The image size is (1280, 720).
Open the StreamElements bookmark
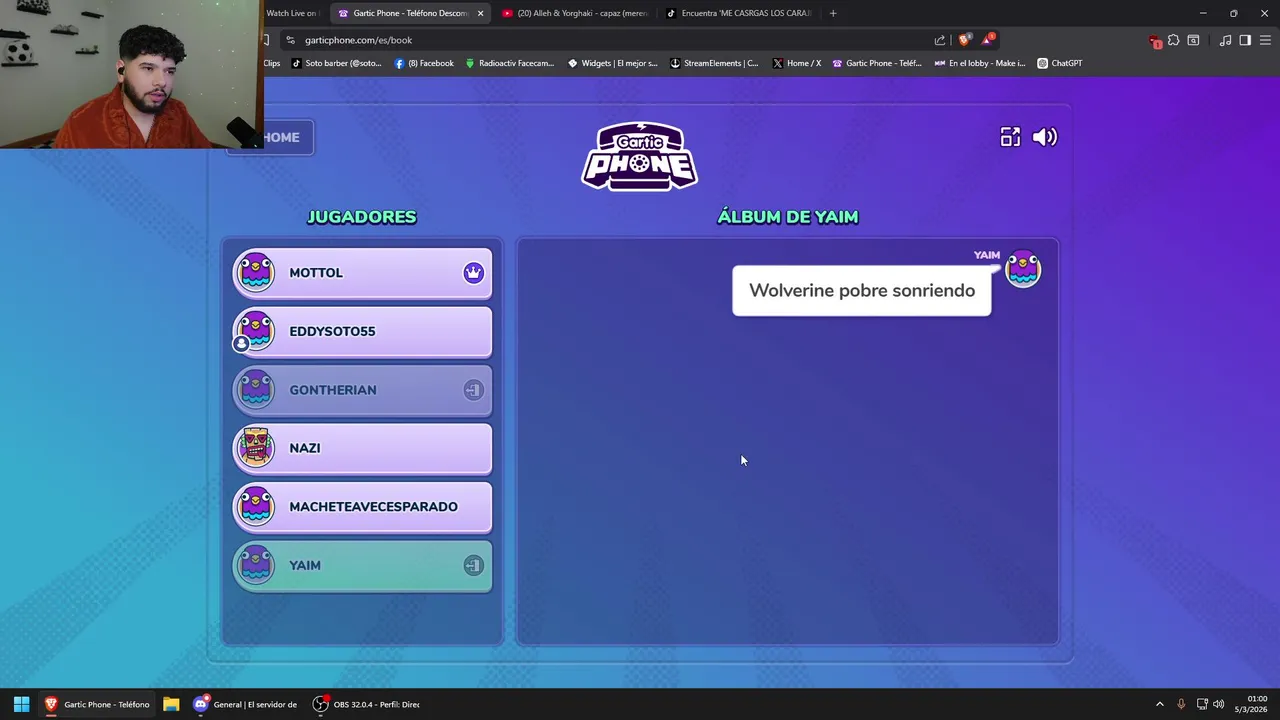[x=714, y=63]
